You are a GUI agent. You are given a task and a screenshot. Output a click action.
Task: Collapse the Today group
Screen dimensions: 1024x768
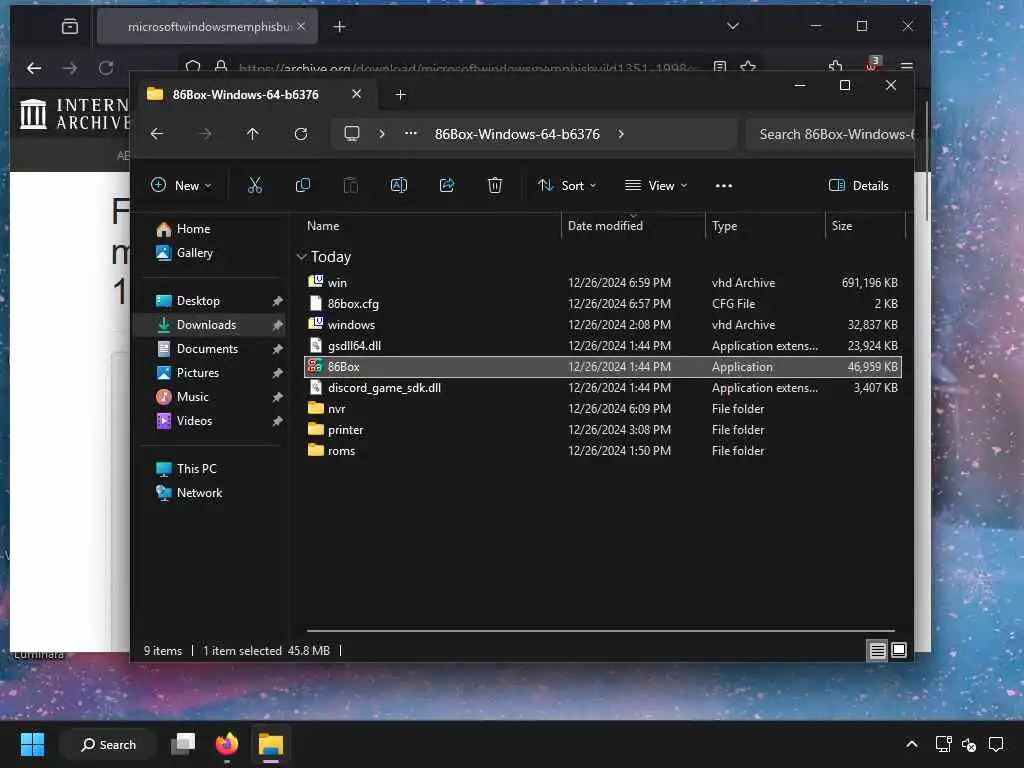[302, 257]
